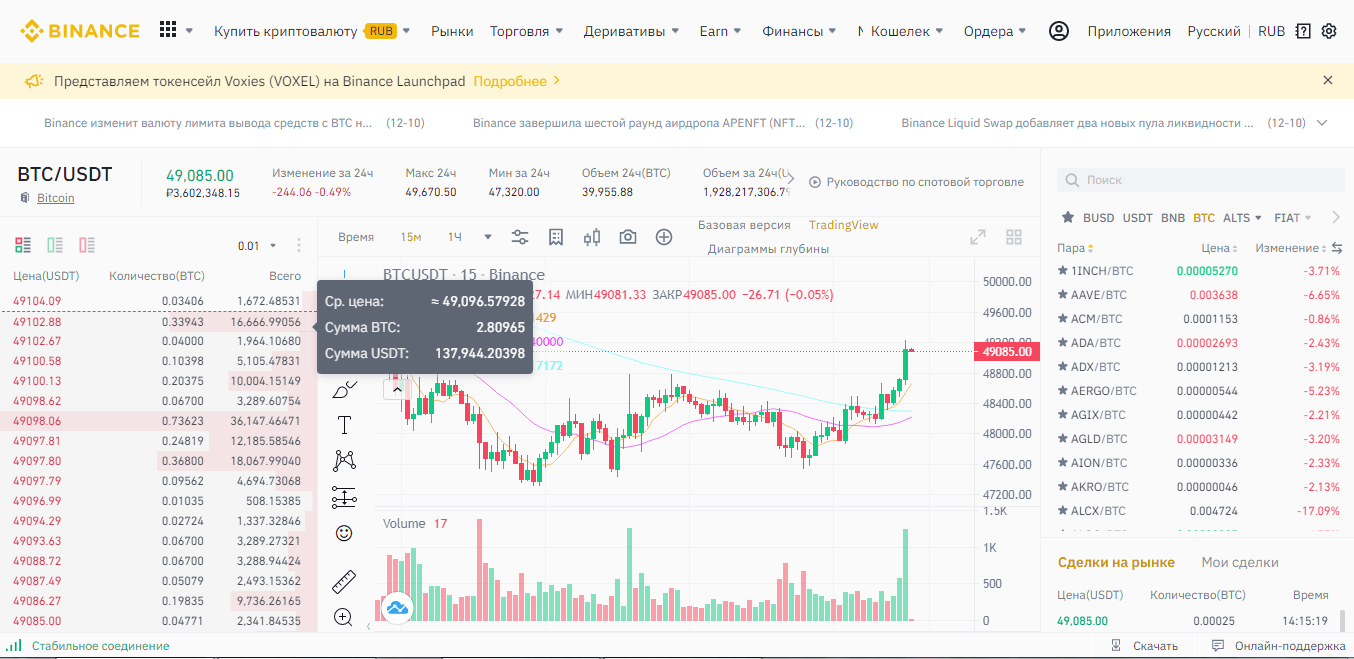Expand chart to fullscreen
This screenshot has width=1354, height=659.
pyautogui.click(x=978, y=237)
